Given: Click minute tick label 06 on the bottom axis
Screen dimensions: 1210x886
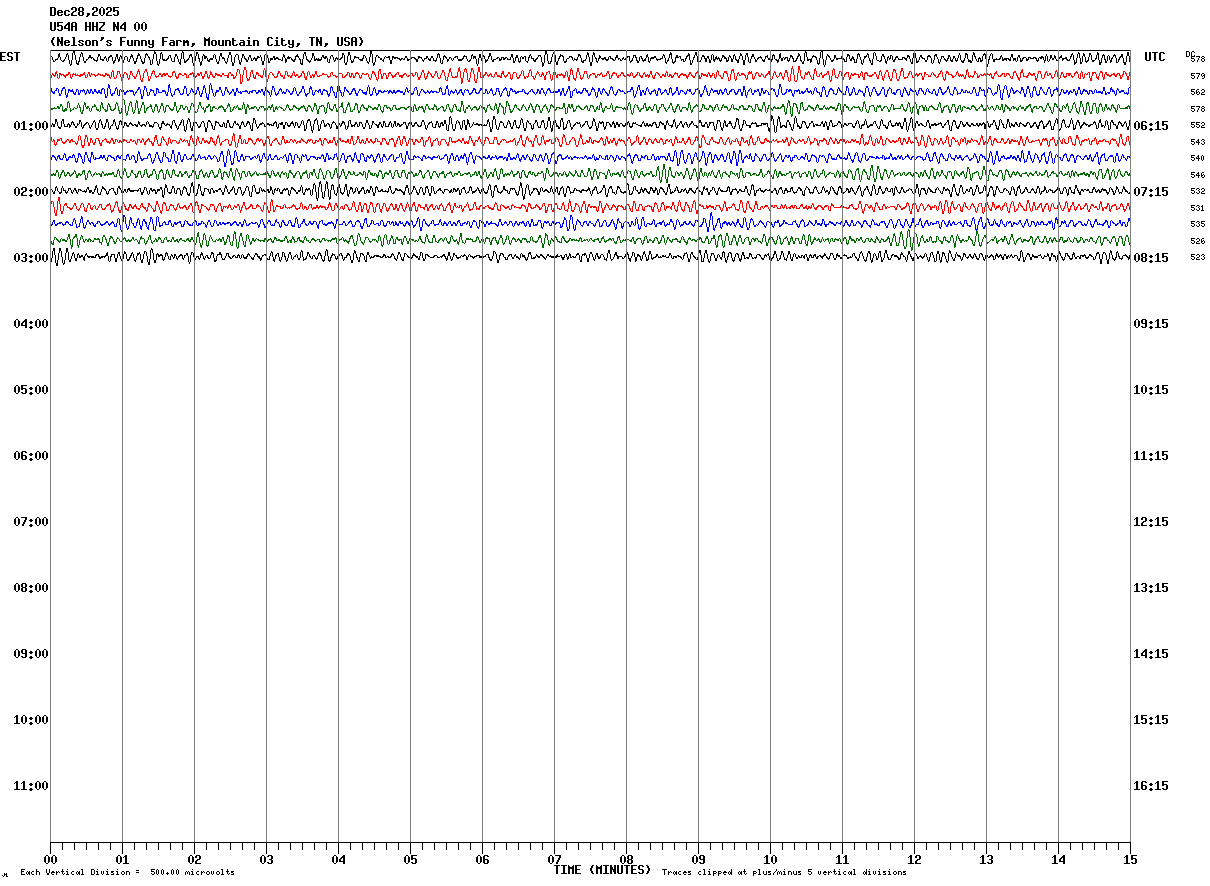Looking at the screenshot, I should (x=482, y=860).
